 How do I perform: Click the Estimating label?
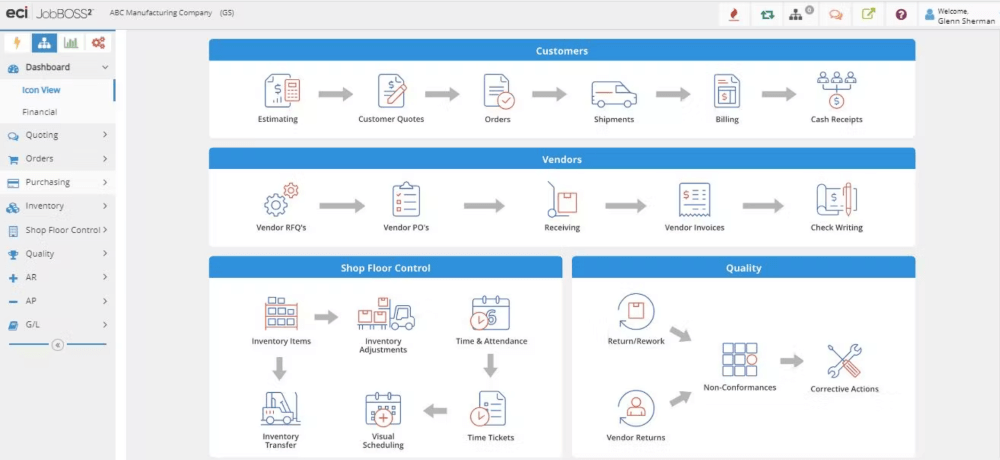click(277, 119)
